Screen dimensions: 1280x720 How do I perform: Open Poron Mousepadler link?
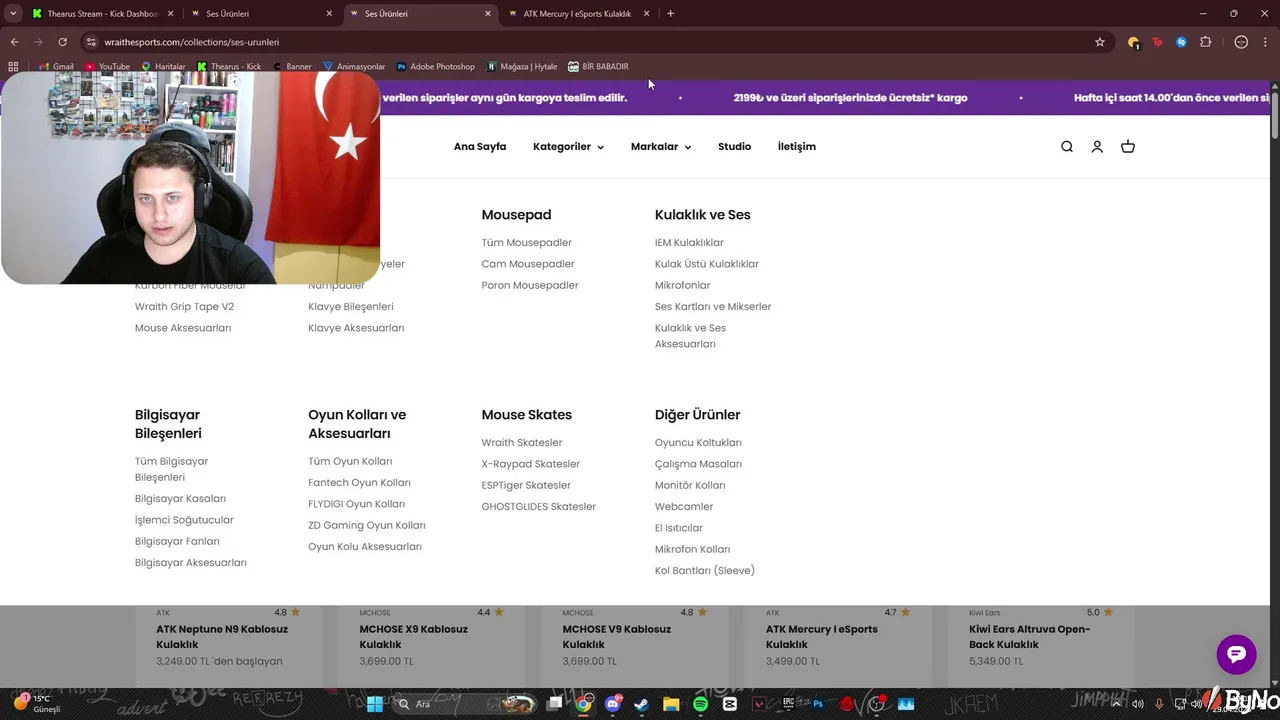tap(530, 285)
